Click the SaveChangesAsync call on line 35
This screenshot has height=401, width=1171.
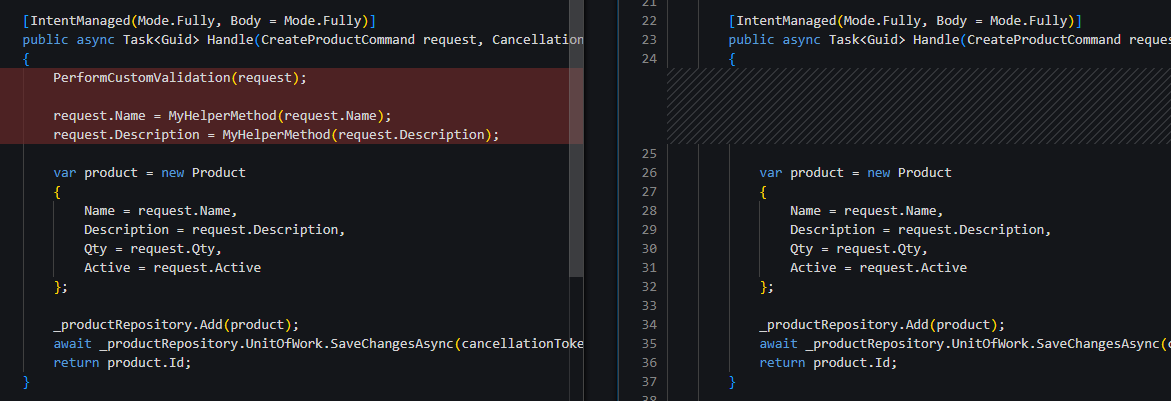pos(965,344)
